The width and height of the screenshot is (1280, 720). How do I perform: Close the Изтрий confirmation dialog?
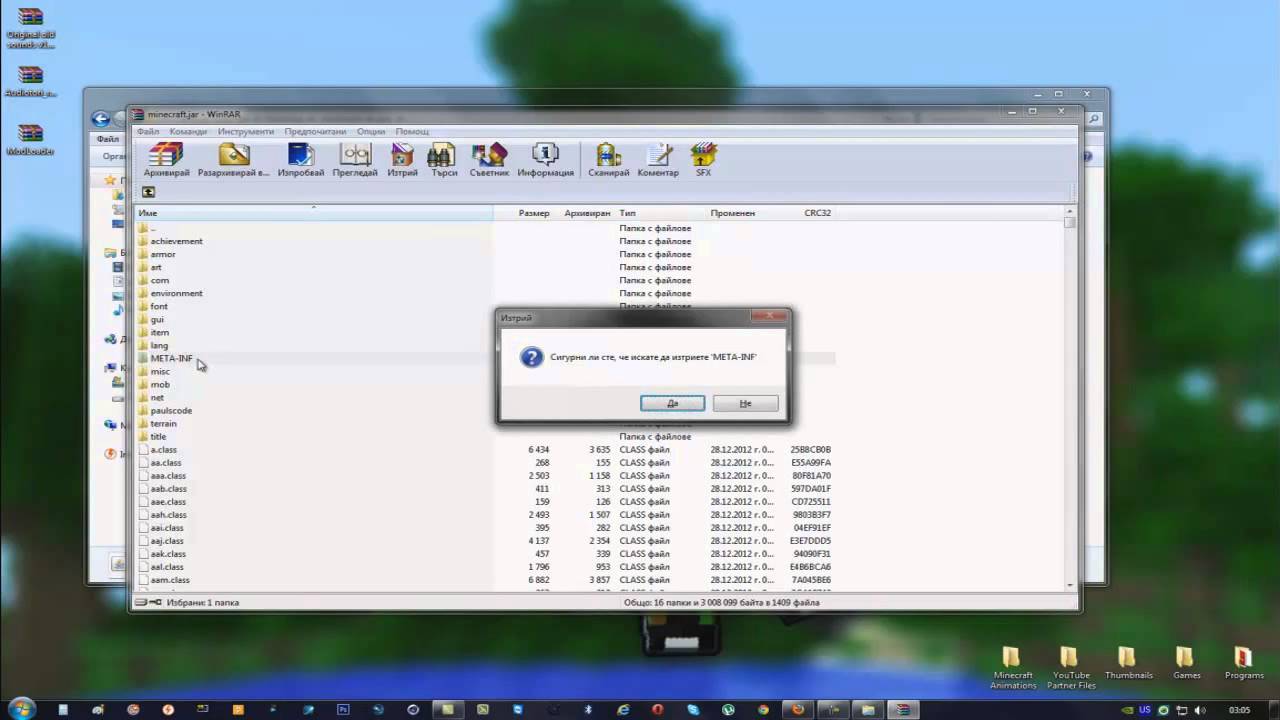768,316
